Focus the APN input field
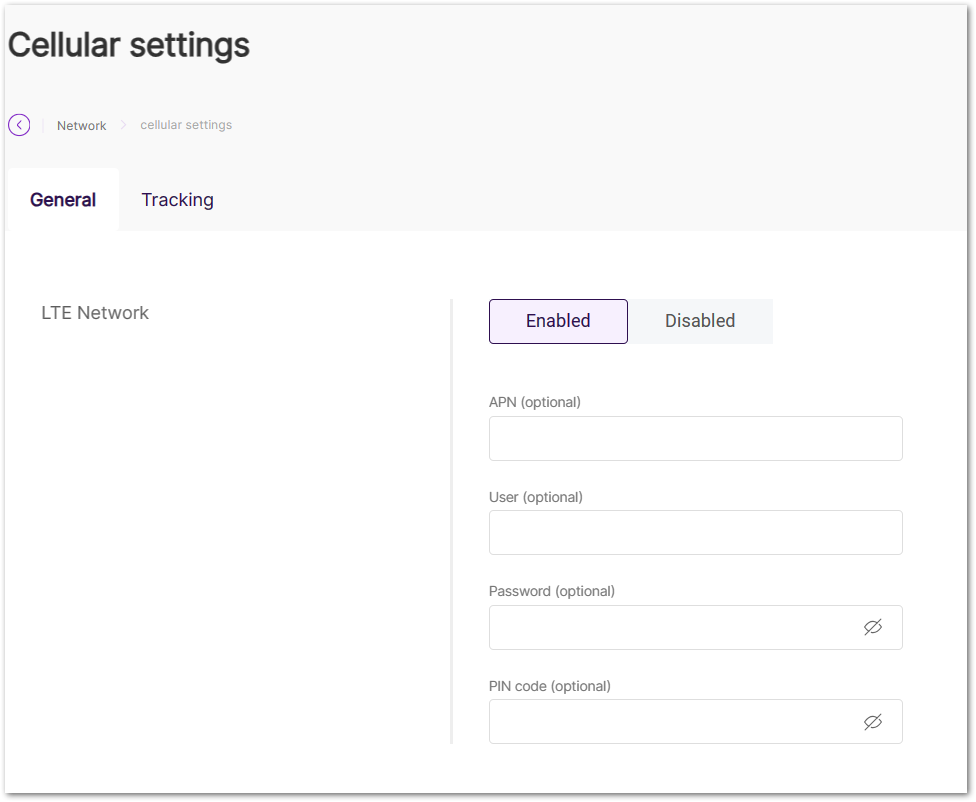 click(695, 438)
